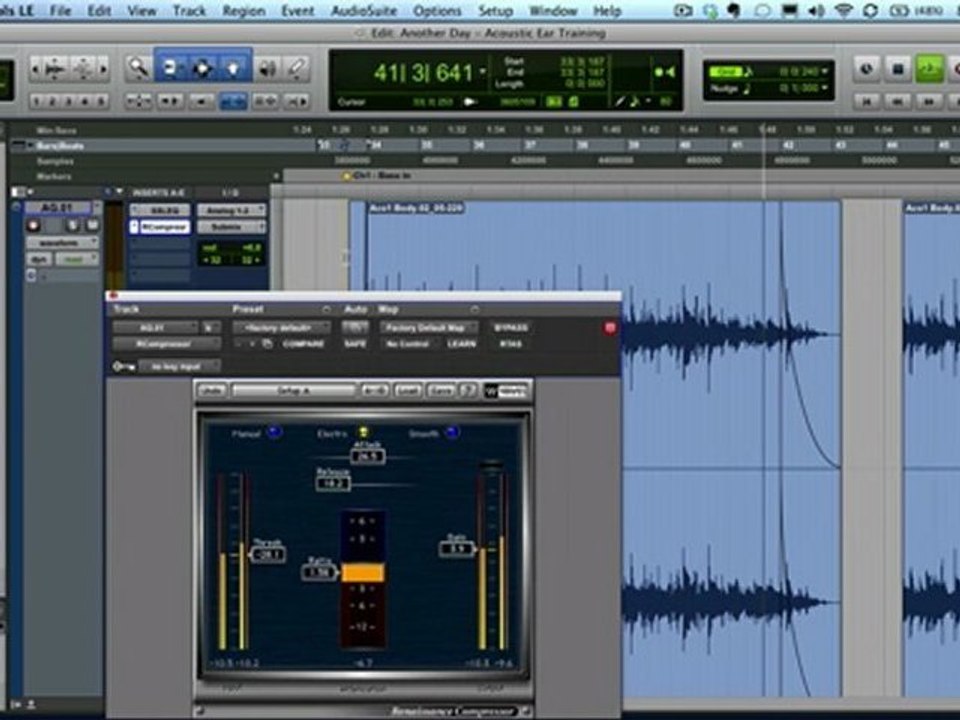
Task: Recall zoom preset 5
Action: click(101, 102)
